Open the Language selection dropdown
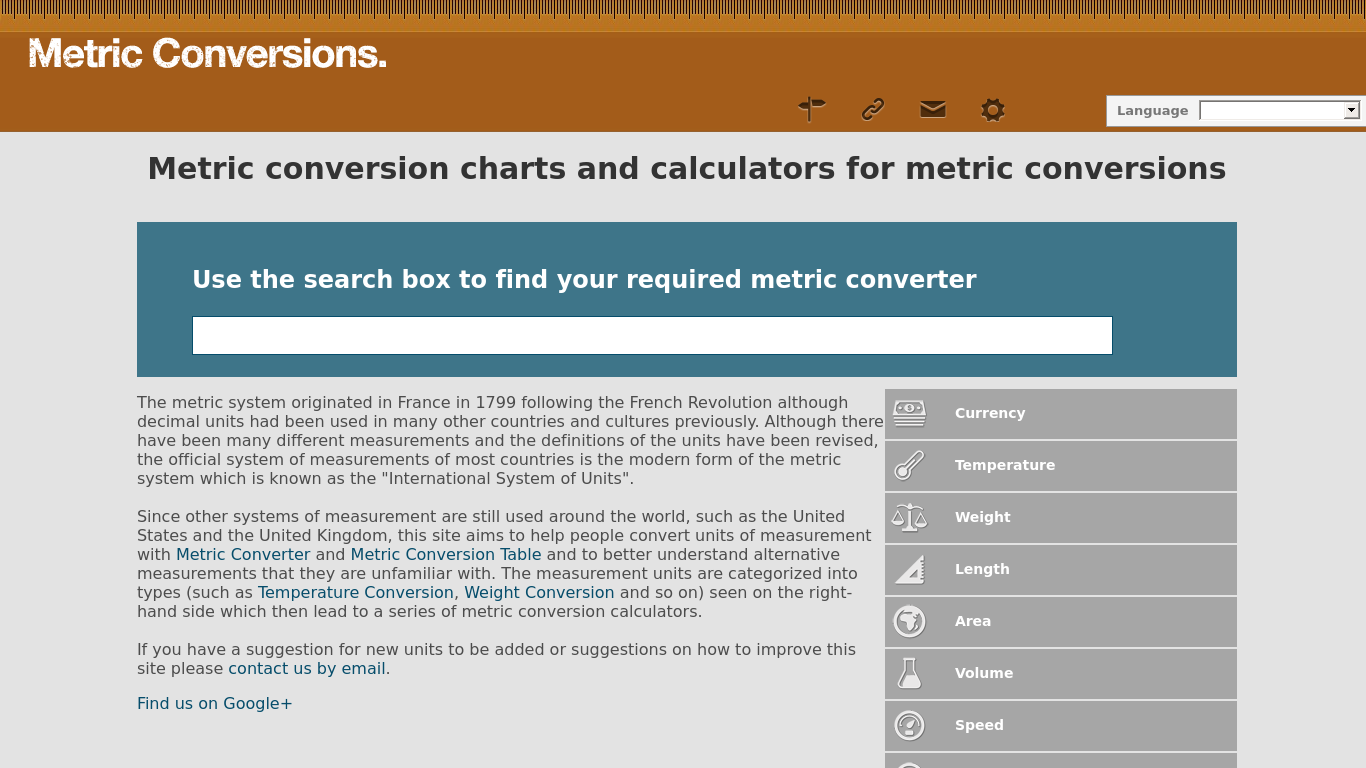Viewport: 1366px width, 768px height. click(1279, 110)
